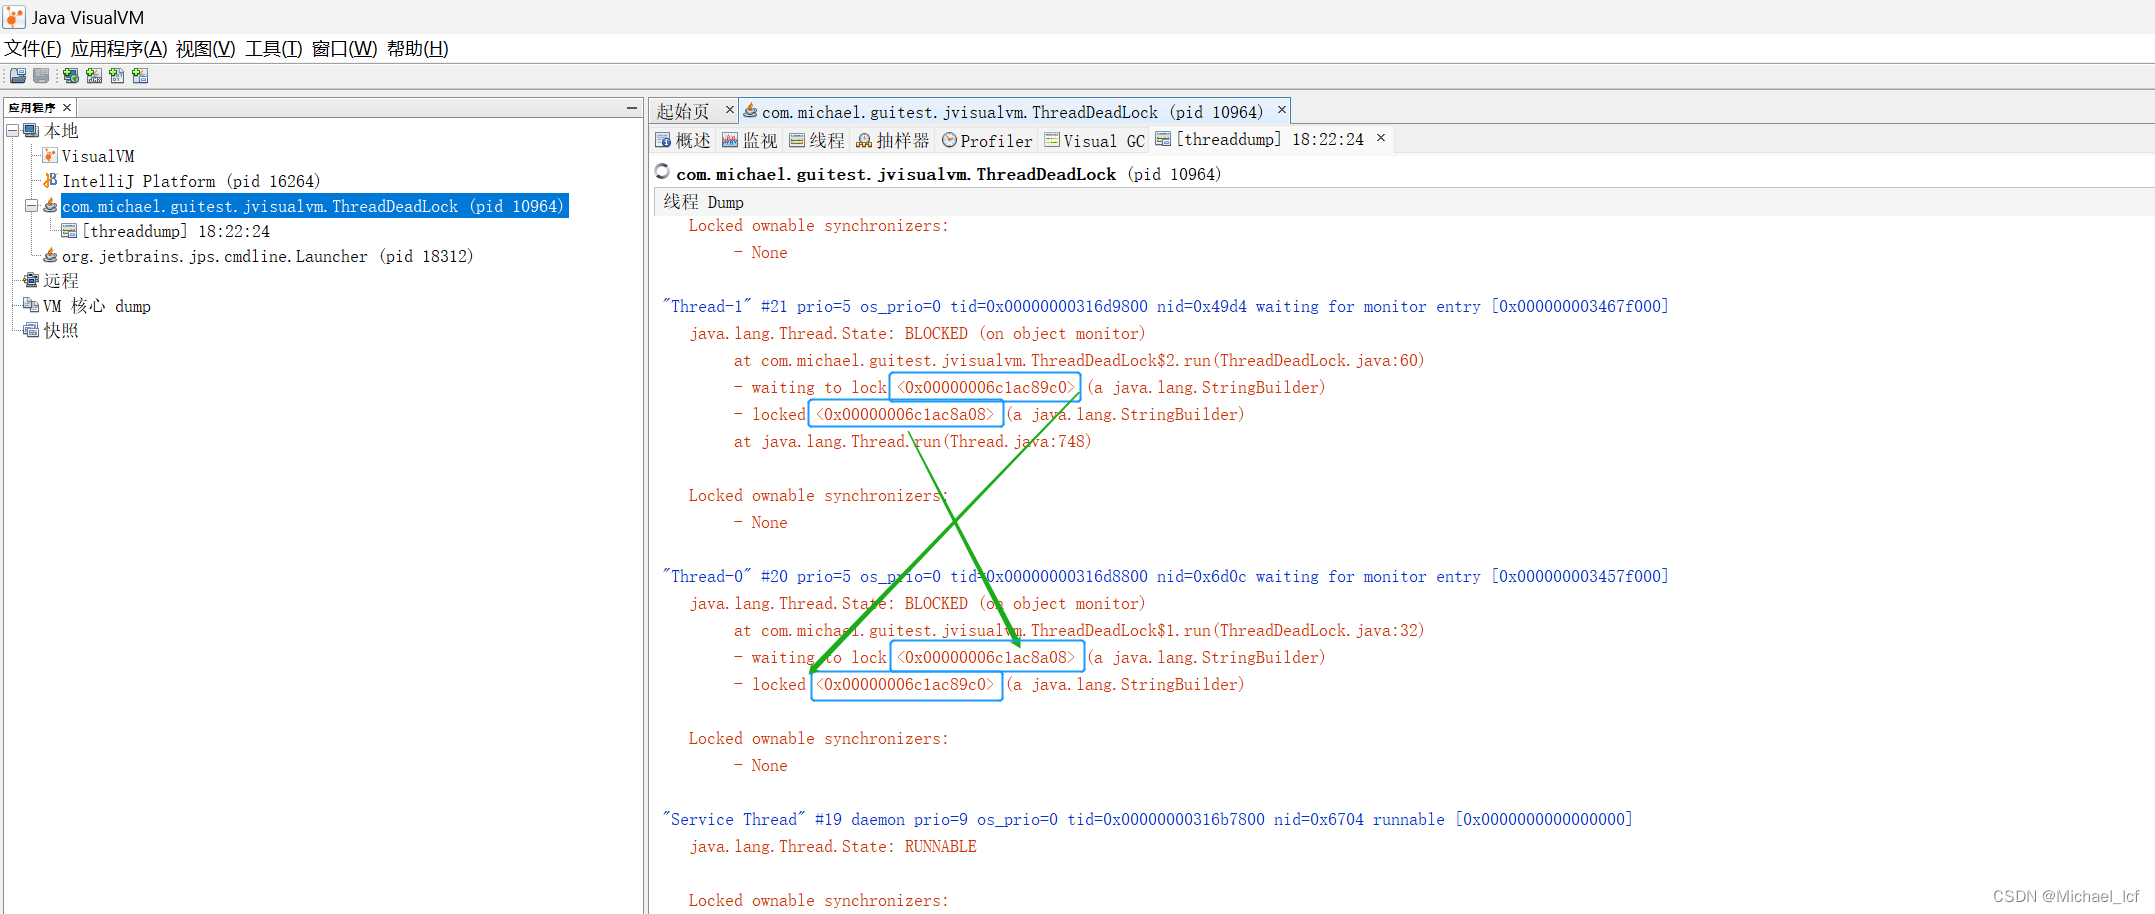Click the ThreadDeadLock.java:60 stack frame line
Image resolution: width=2155 pixels, height=914 pixels.
1079,360
